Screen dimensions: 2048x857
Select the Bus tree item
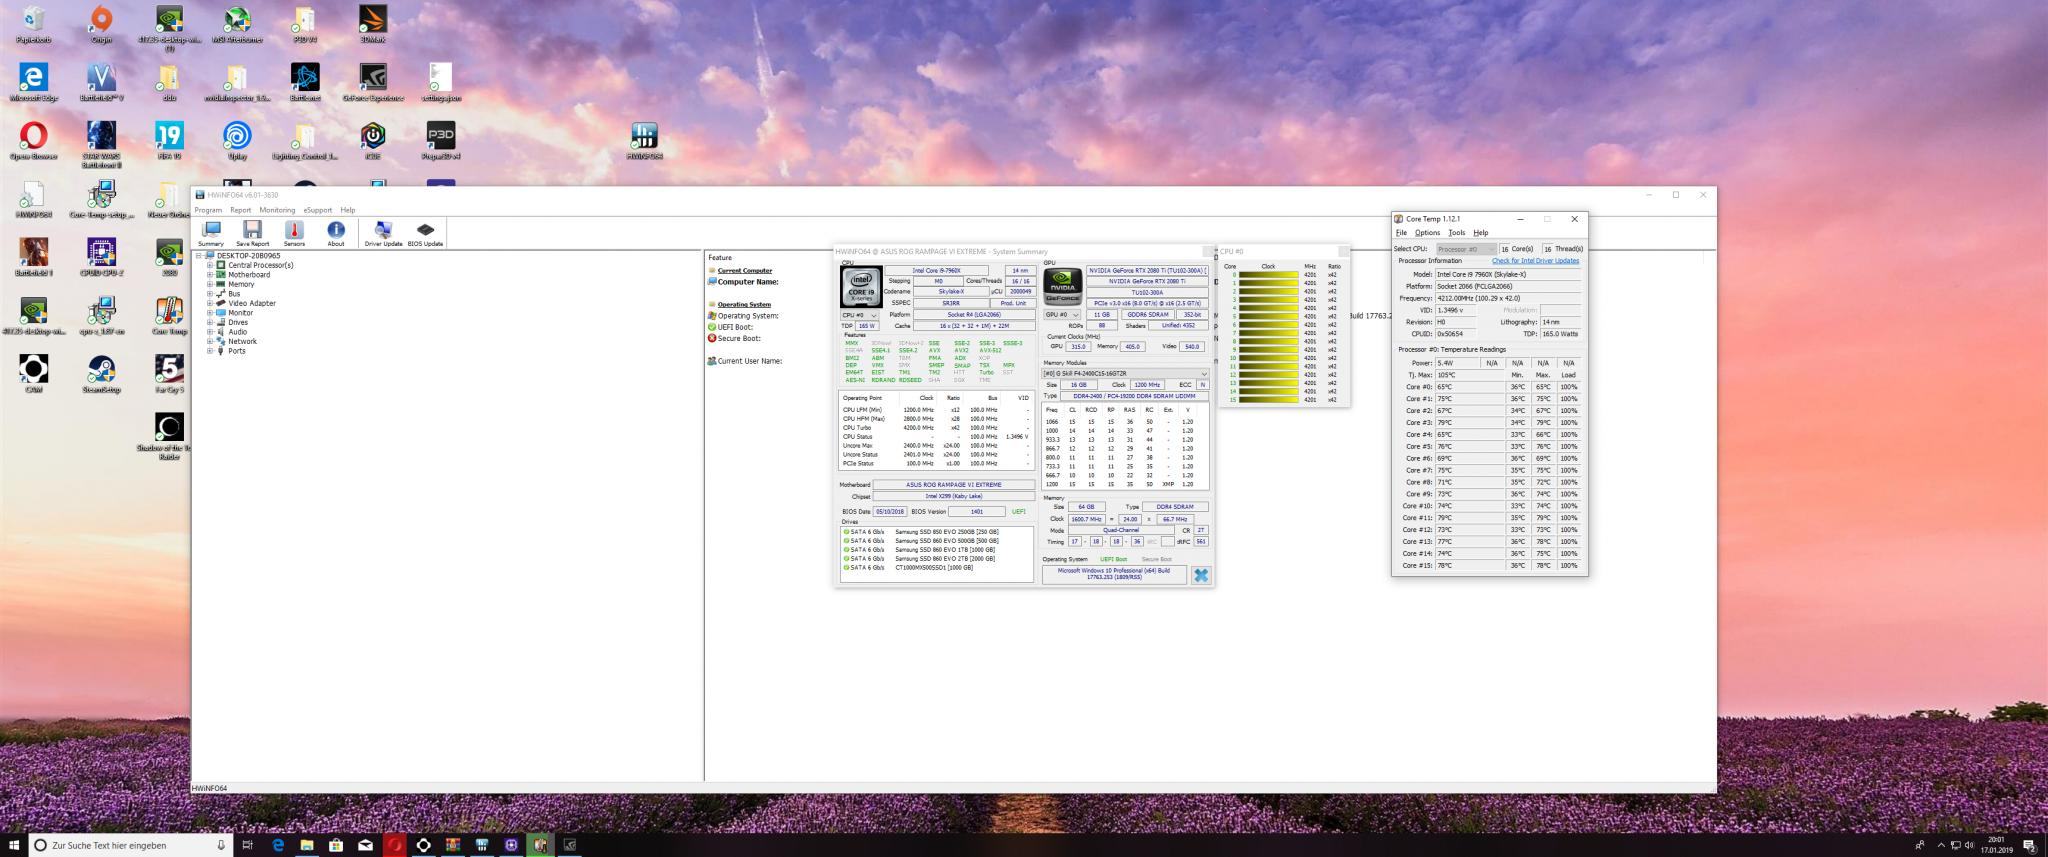tap(234, 294)
